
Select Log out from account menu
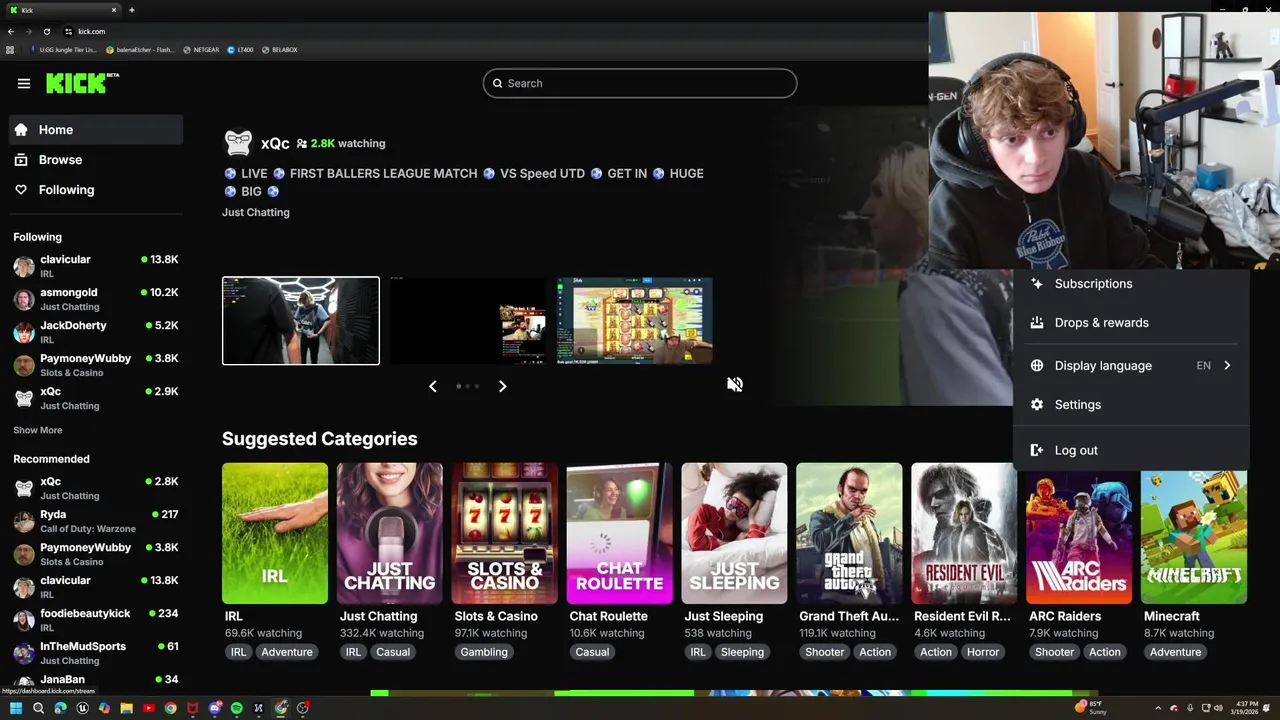pos(1131,450)
